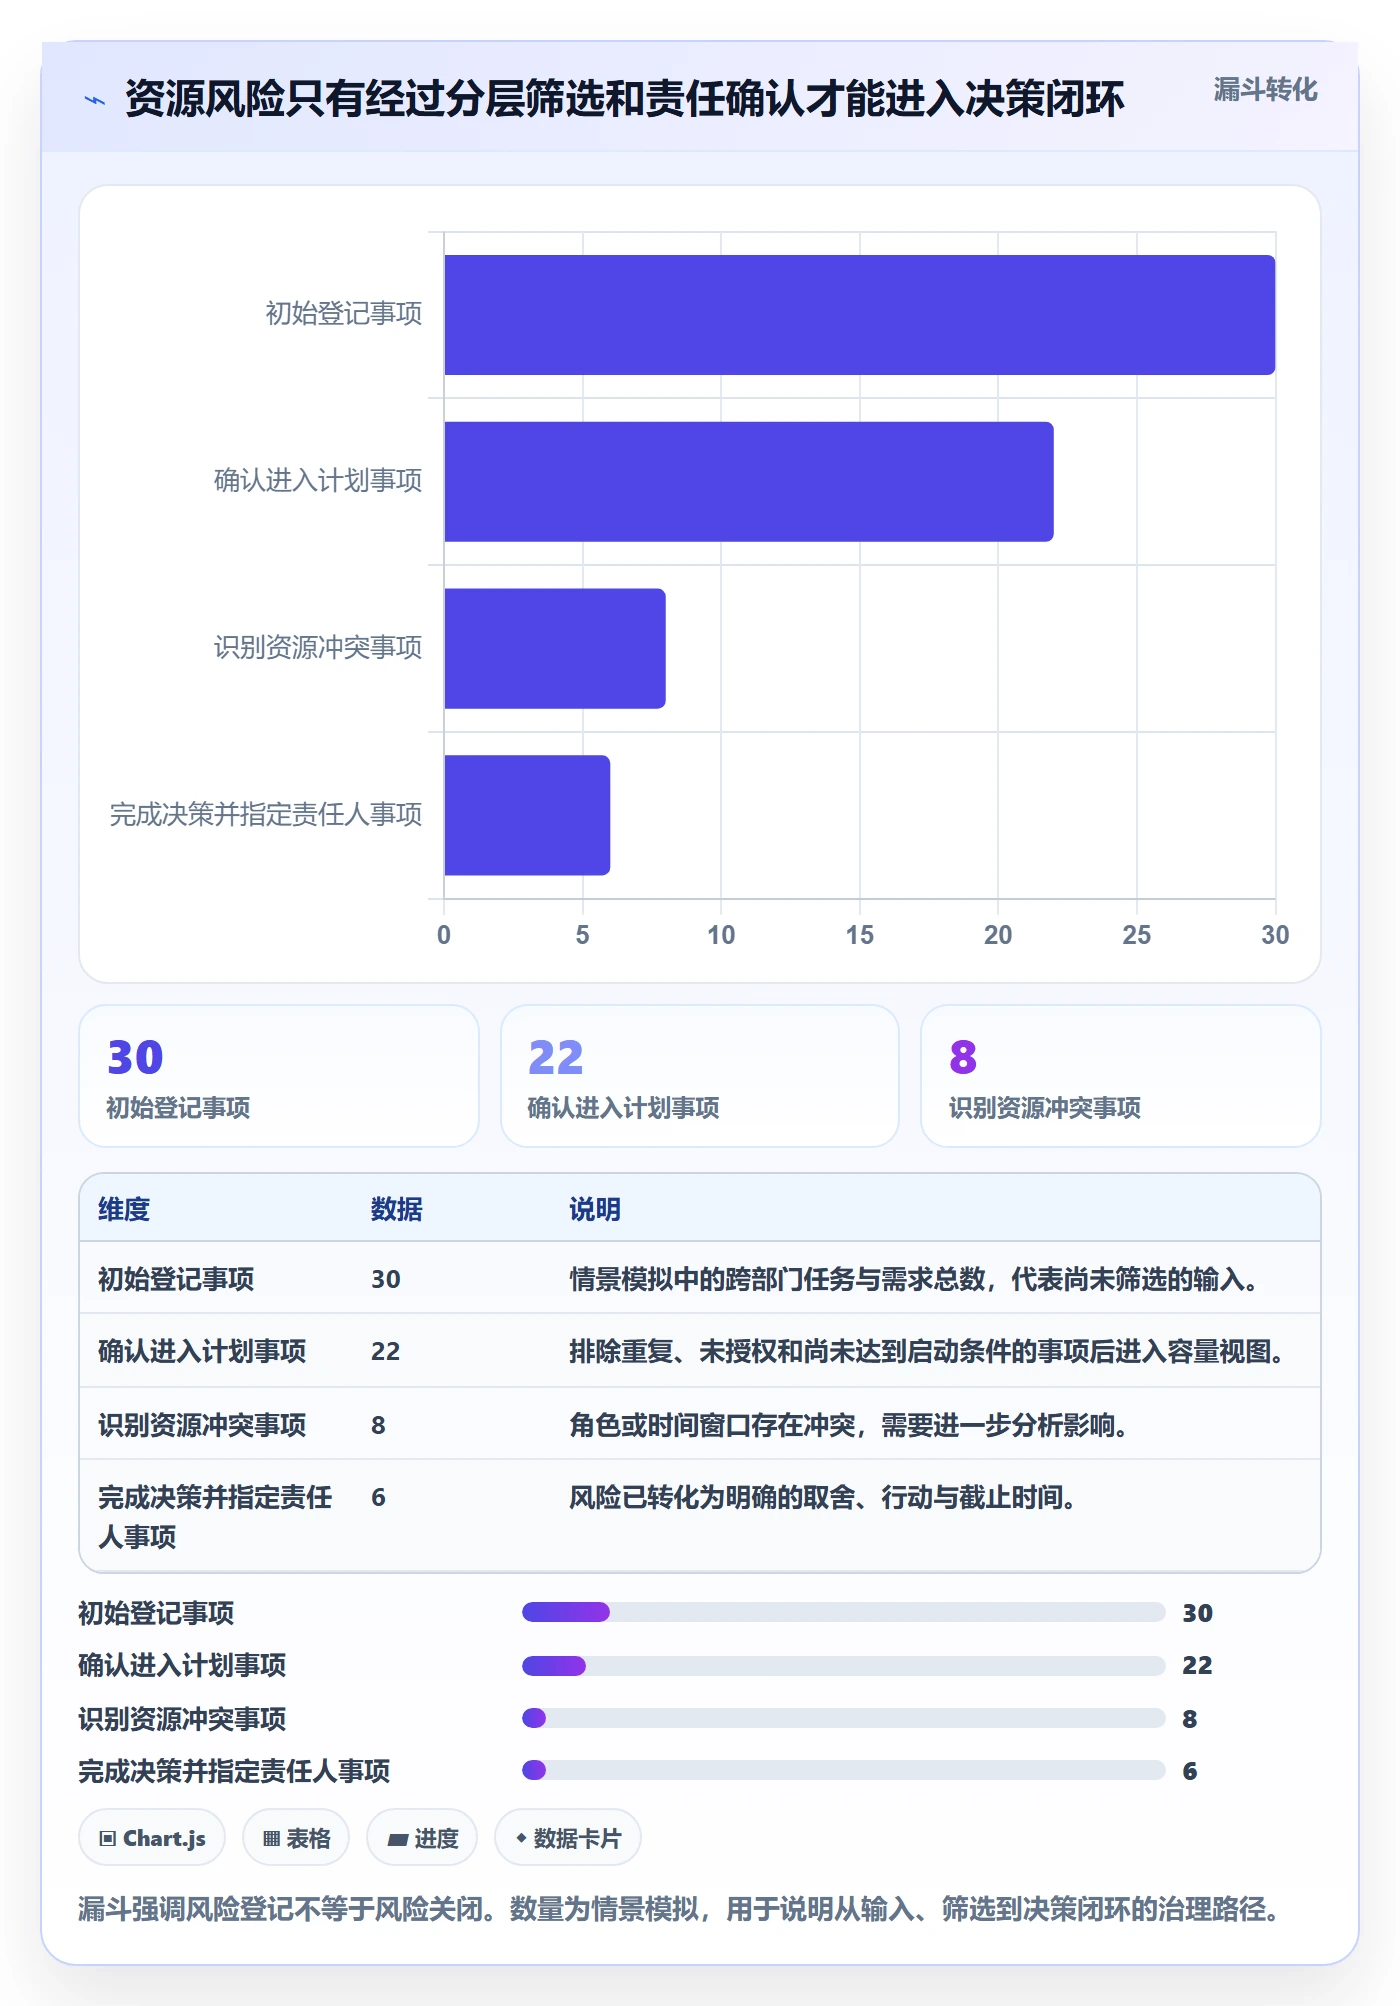Click table cell 识别资源冲突事项
The image size is (1400, 2006).
click(202, 1425)
